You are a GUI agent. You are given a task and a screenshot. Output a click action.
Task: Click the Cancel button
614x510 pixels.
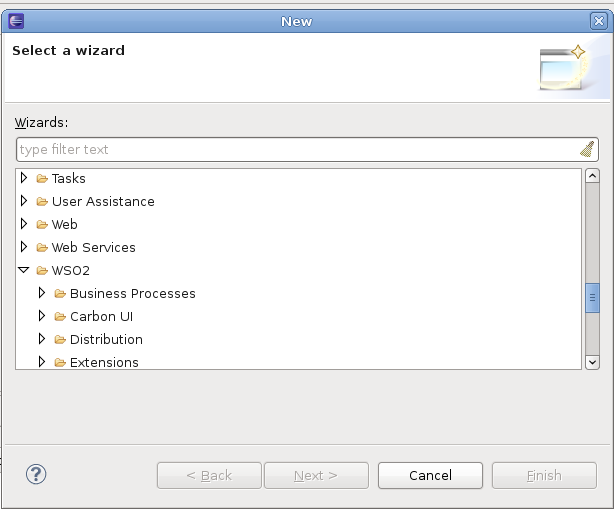tap(430, 476)
